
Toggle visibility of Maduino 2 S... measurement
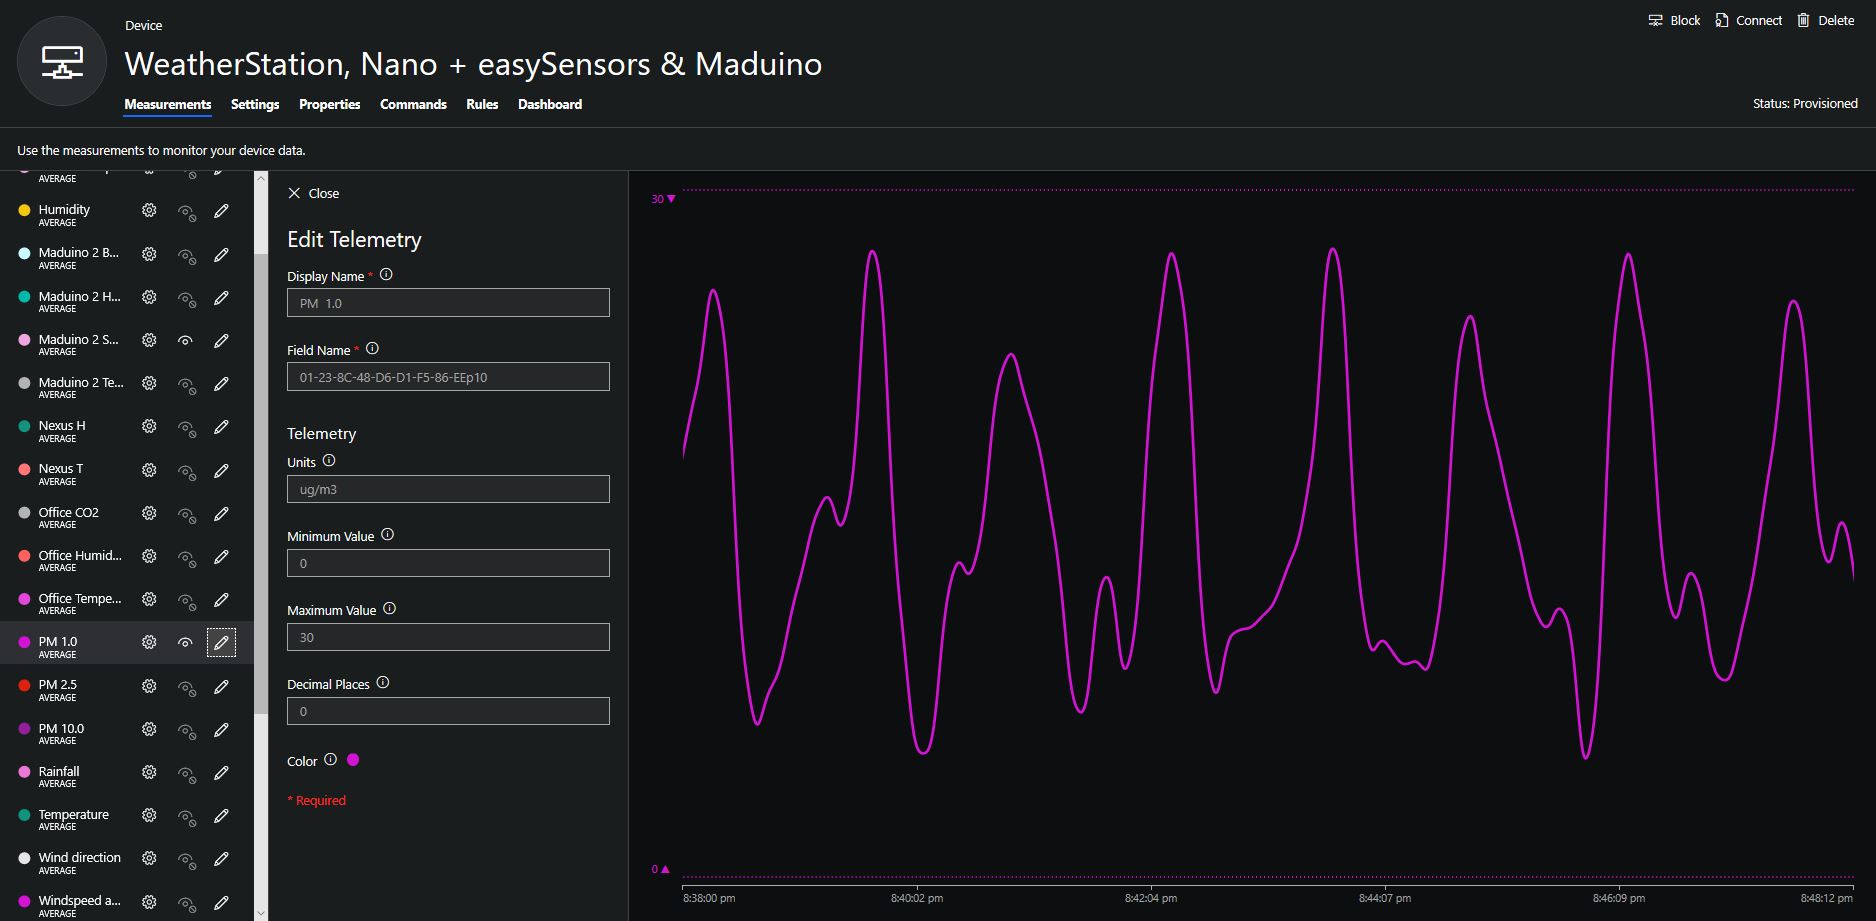point(185,341)
